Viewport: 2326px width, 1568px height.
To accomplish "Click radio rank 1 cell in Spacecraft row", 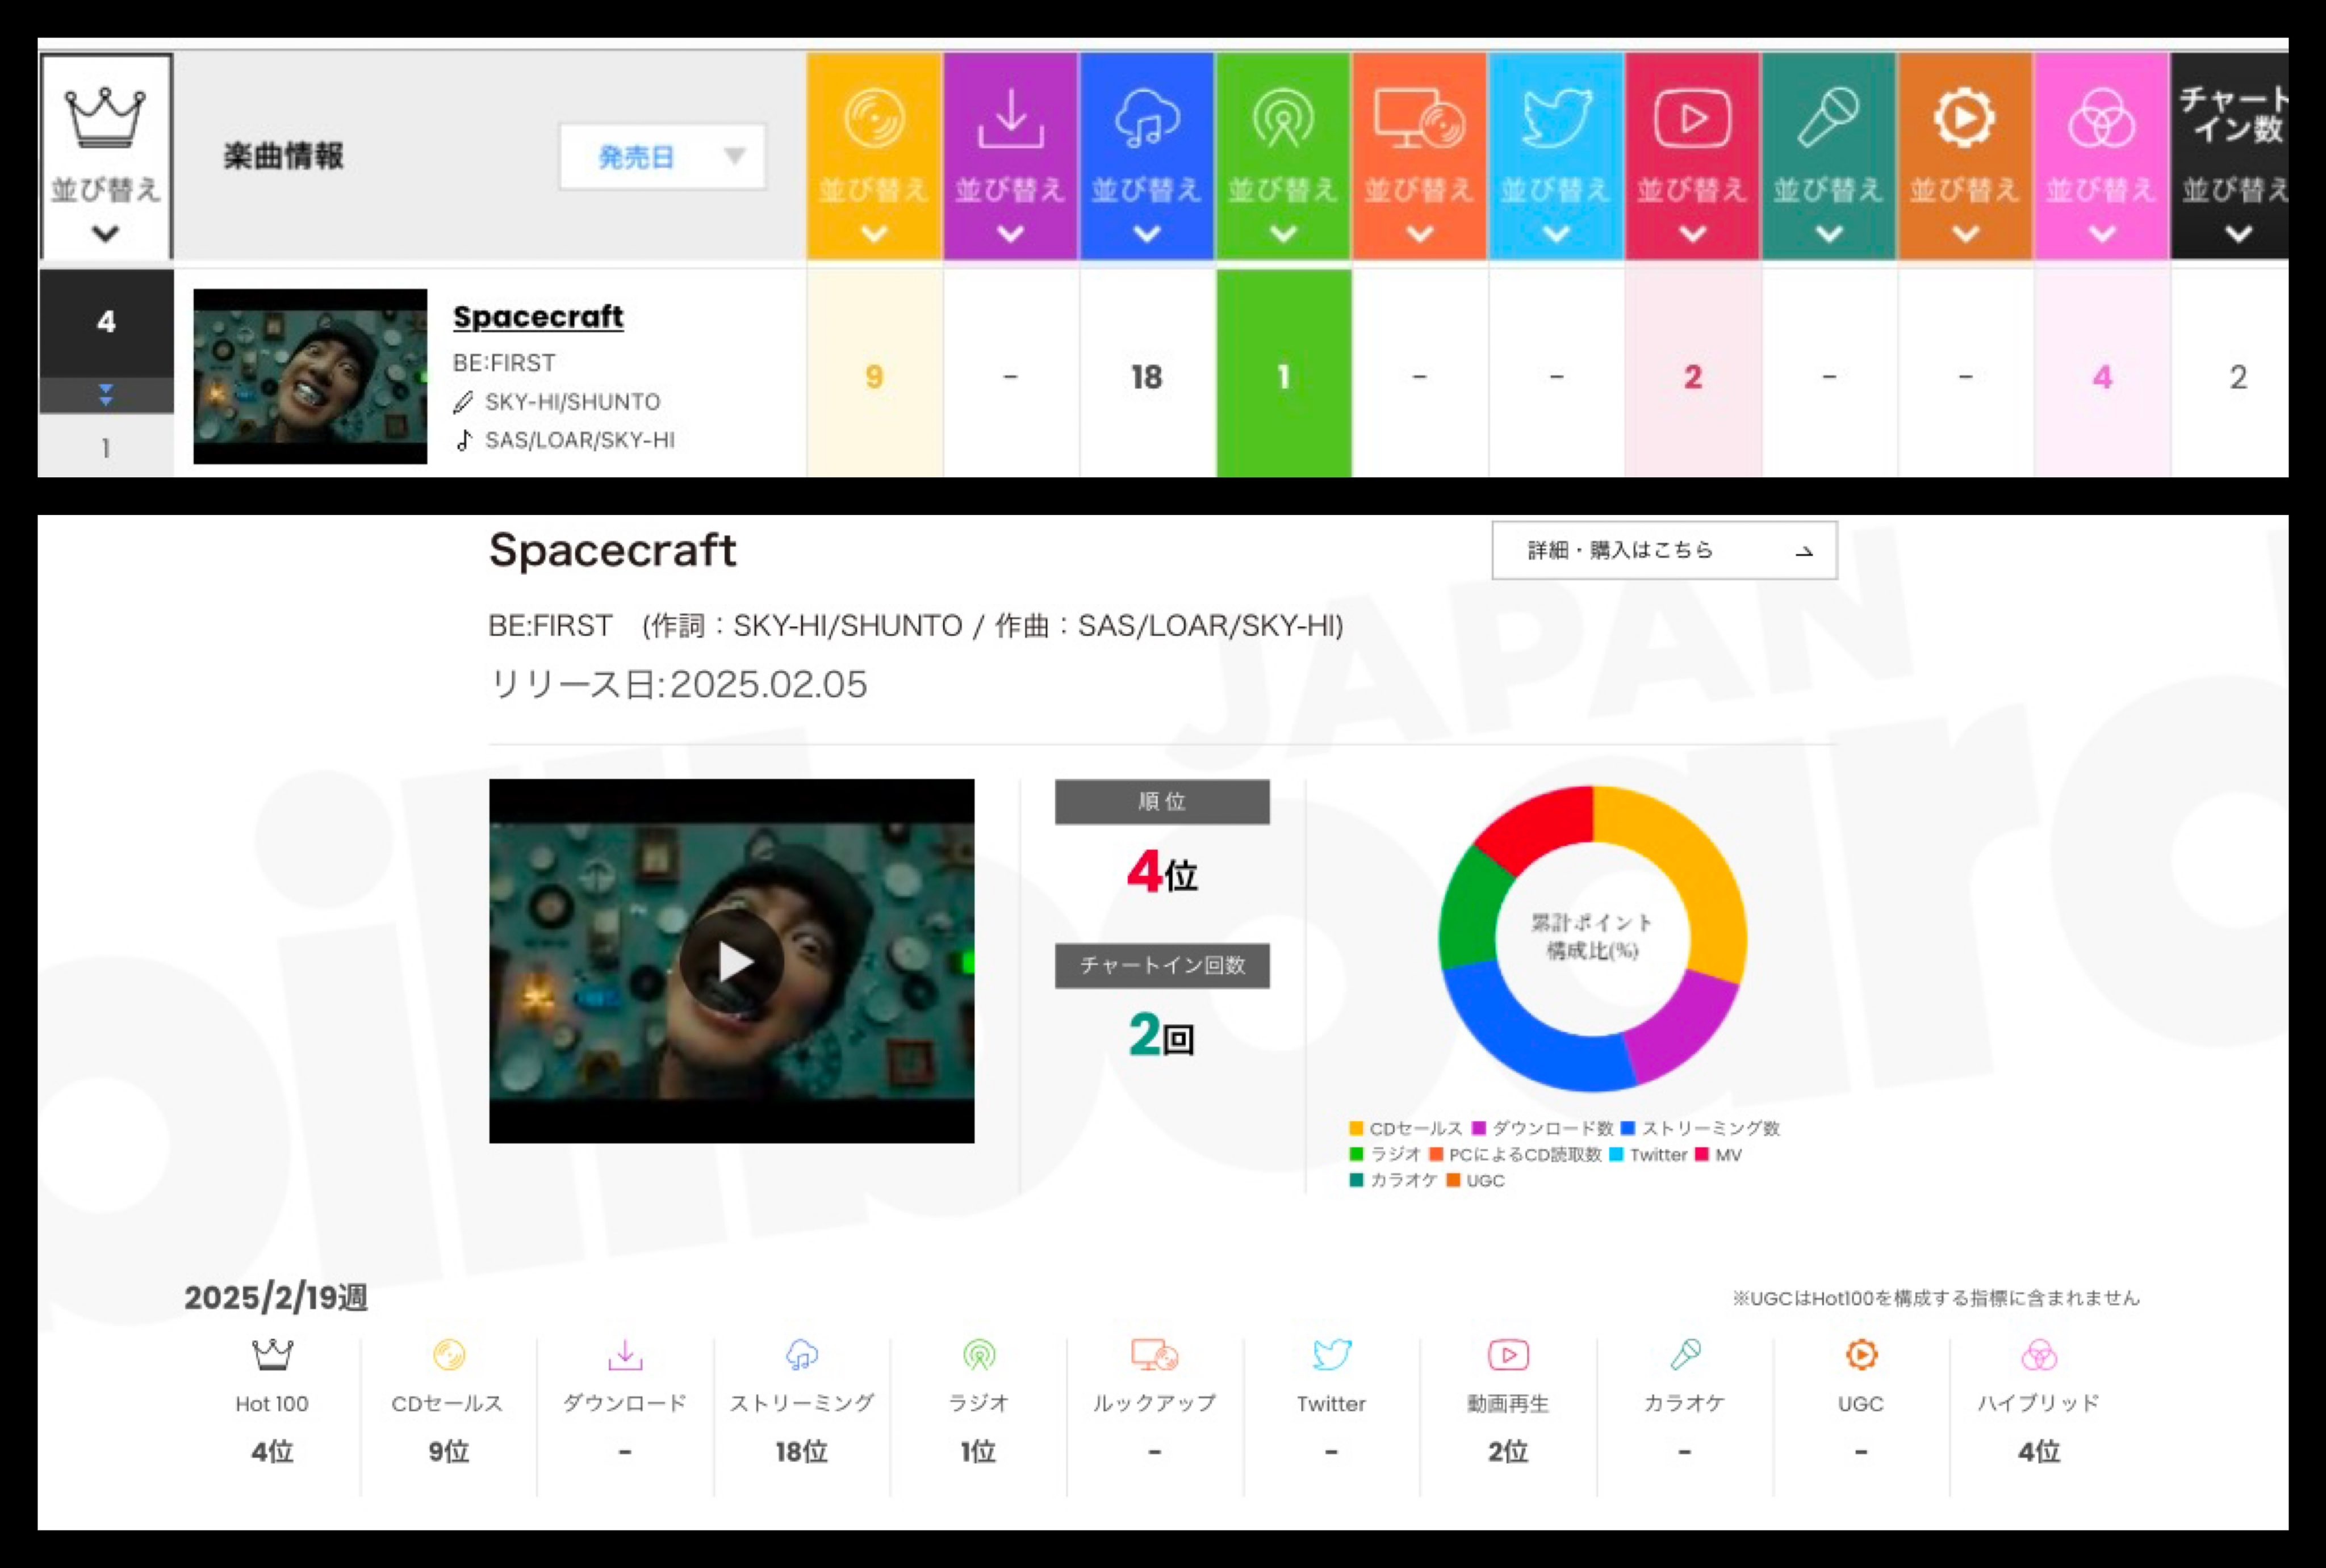I will [1283, 373].
